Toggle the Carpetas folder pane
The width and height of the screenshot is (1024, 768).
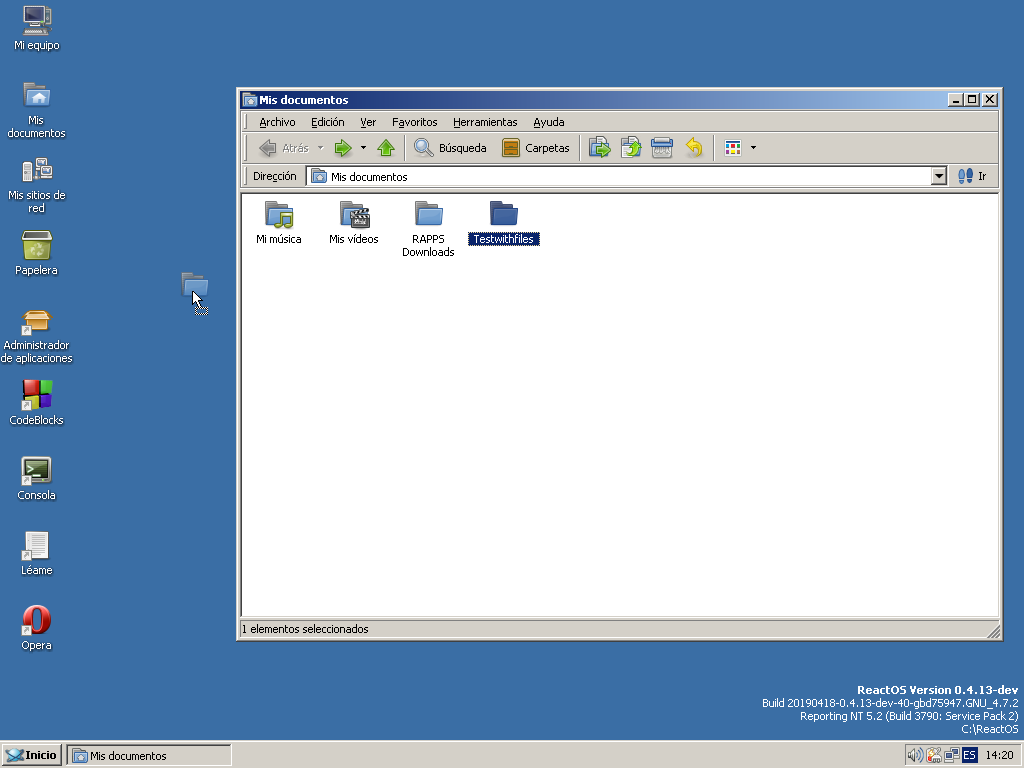[x=536, y=148]
